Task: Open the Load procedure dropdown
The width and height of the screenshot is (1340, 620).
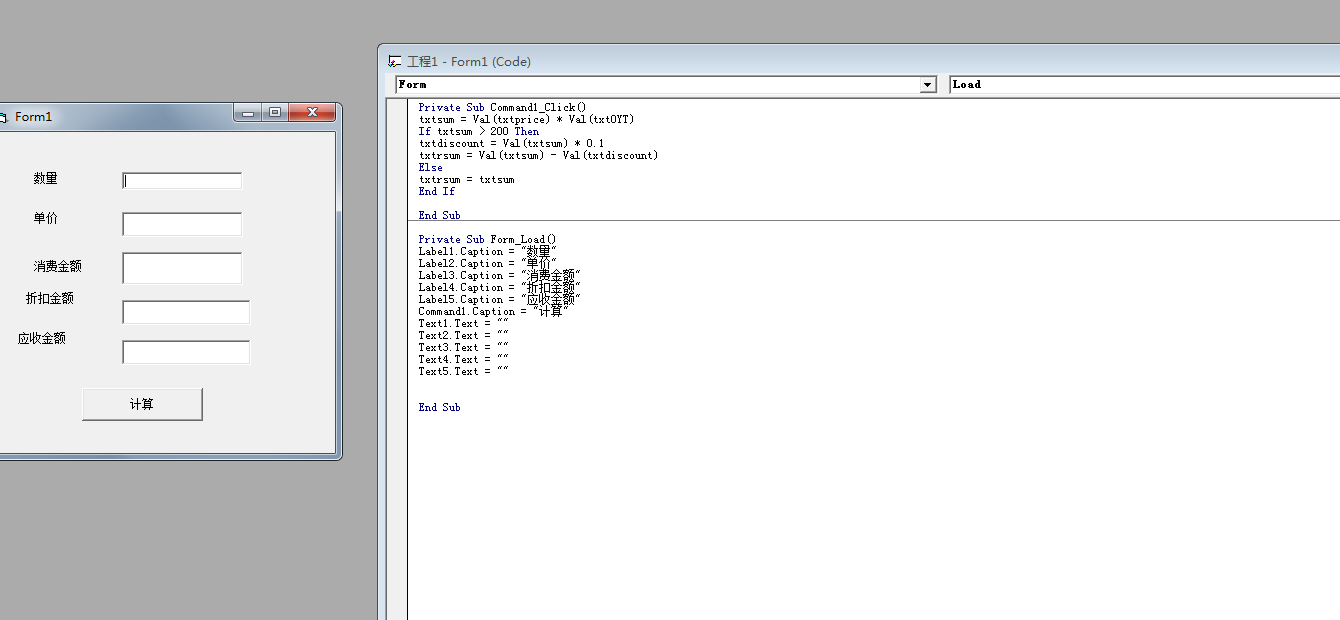Action: [x=1144, y=85]
